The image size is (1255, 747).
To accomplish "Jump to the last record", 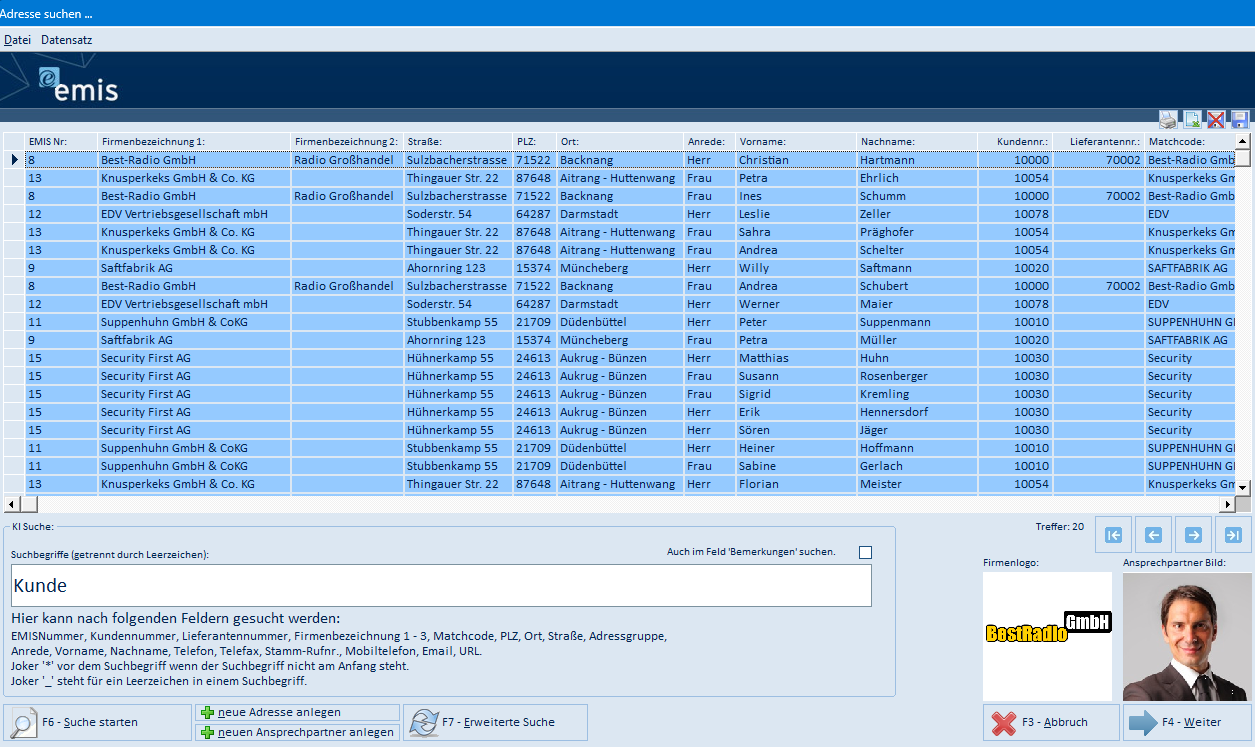I will [1233, 535].
